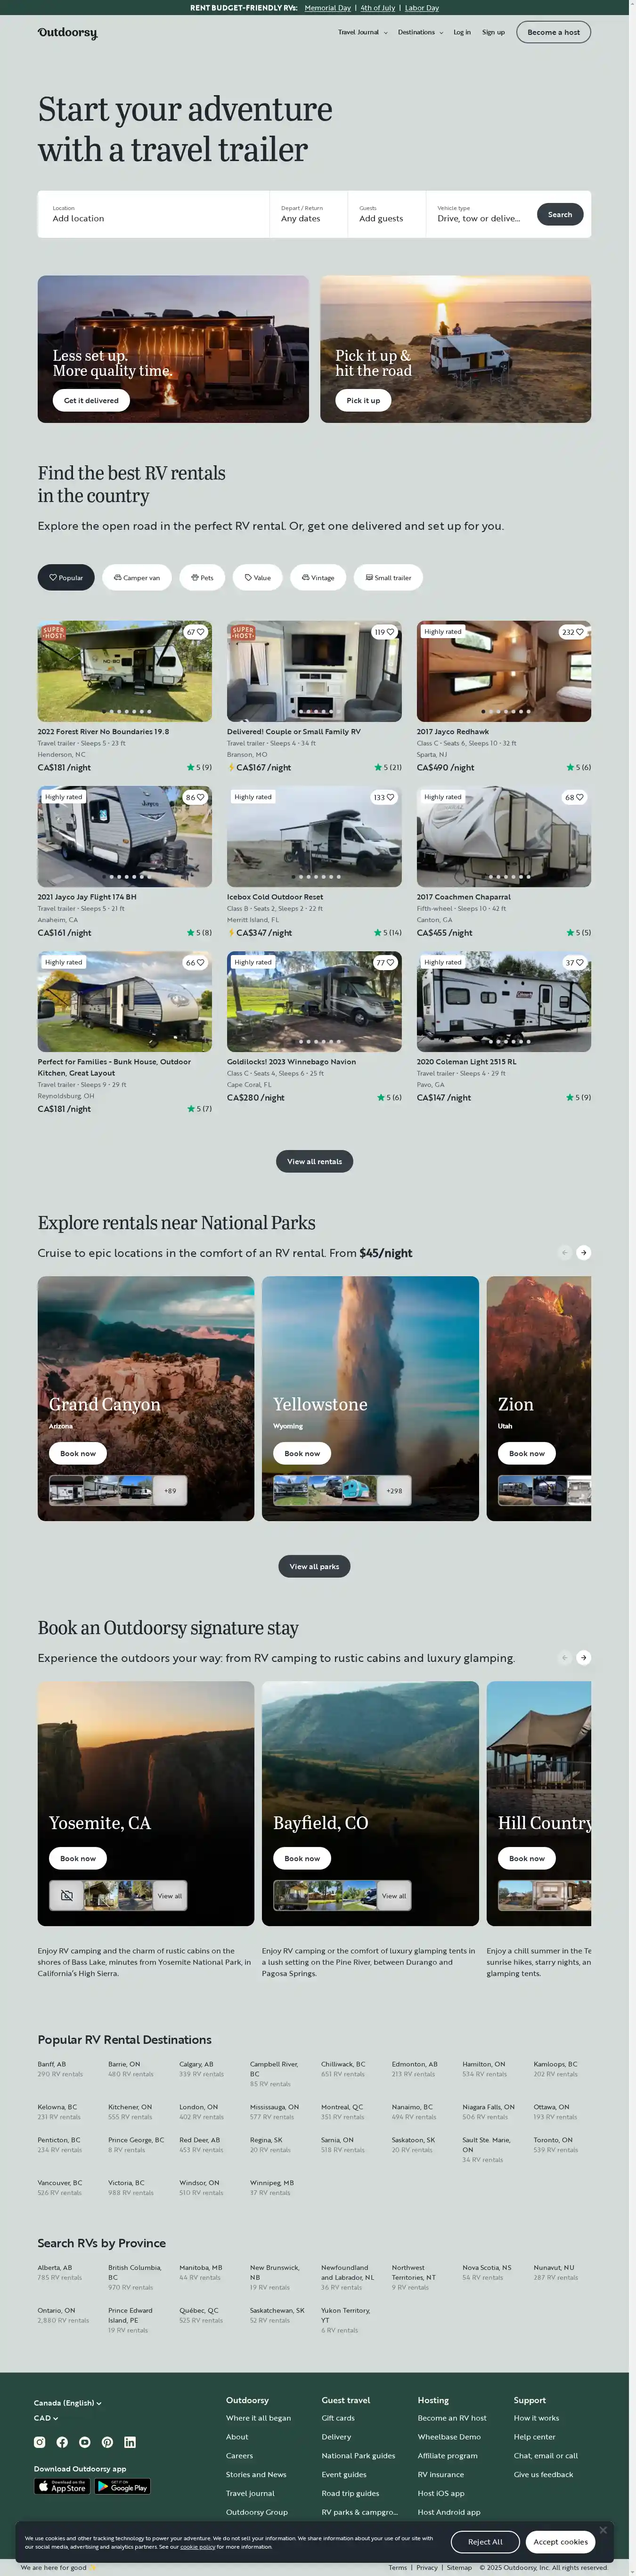This screenshot has width=636, height=2576.
Task: Select the Popular filter chip
Action: tap(66, 577)
